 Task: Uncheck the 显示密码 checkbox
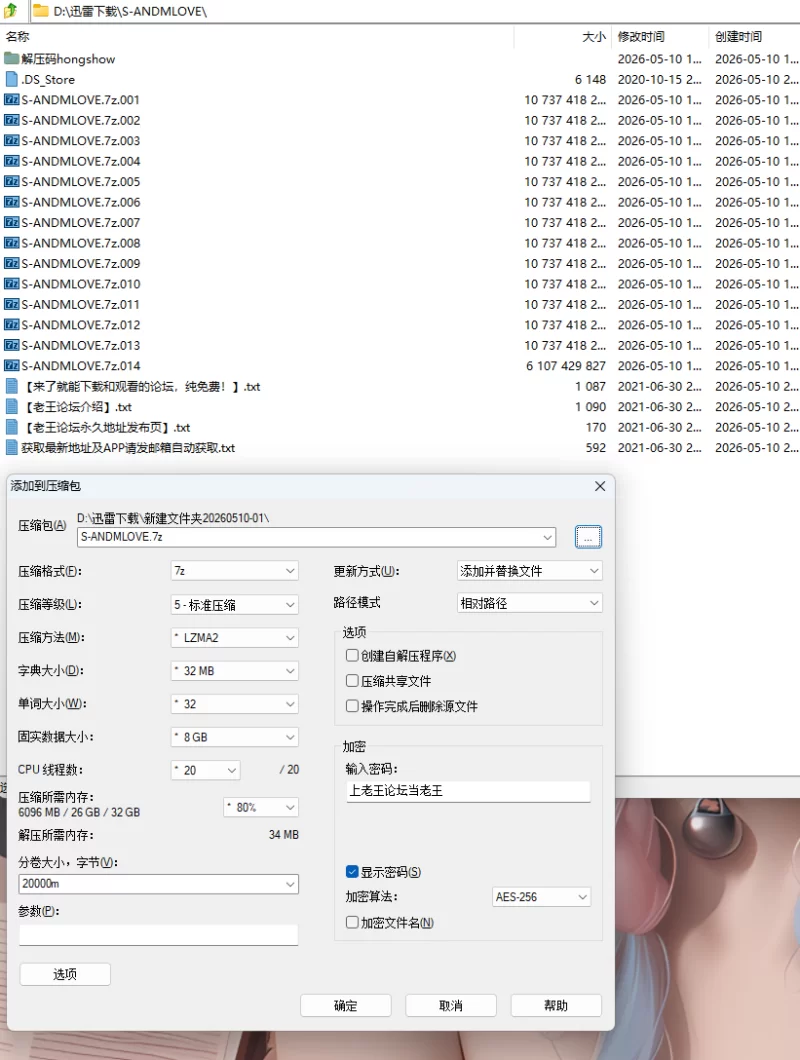[352, 871]
